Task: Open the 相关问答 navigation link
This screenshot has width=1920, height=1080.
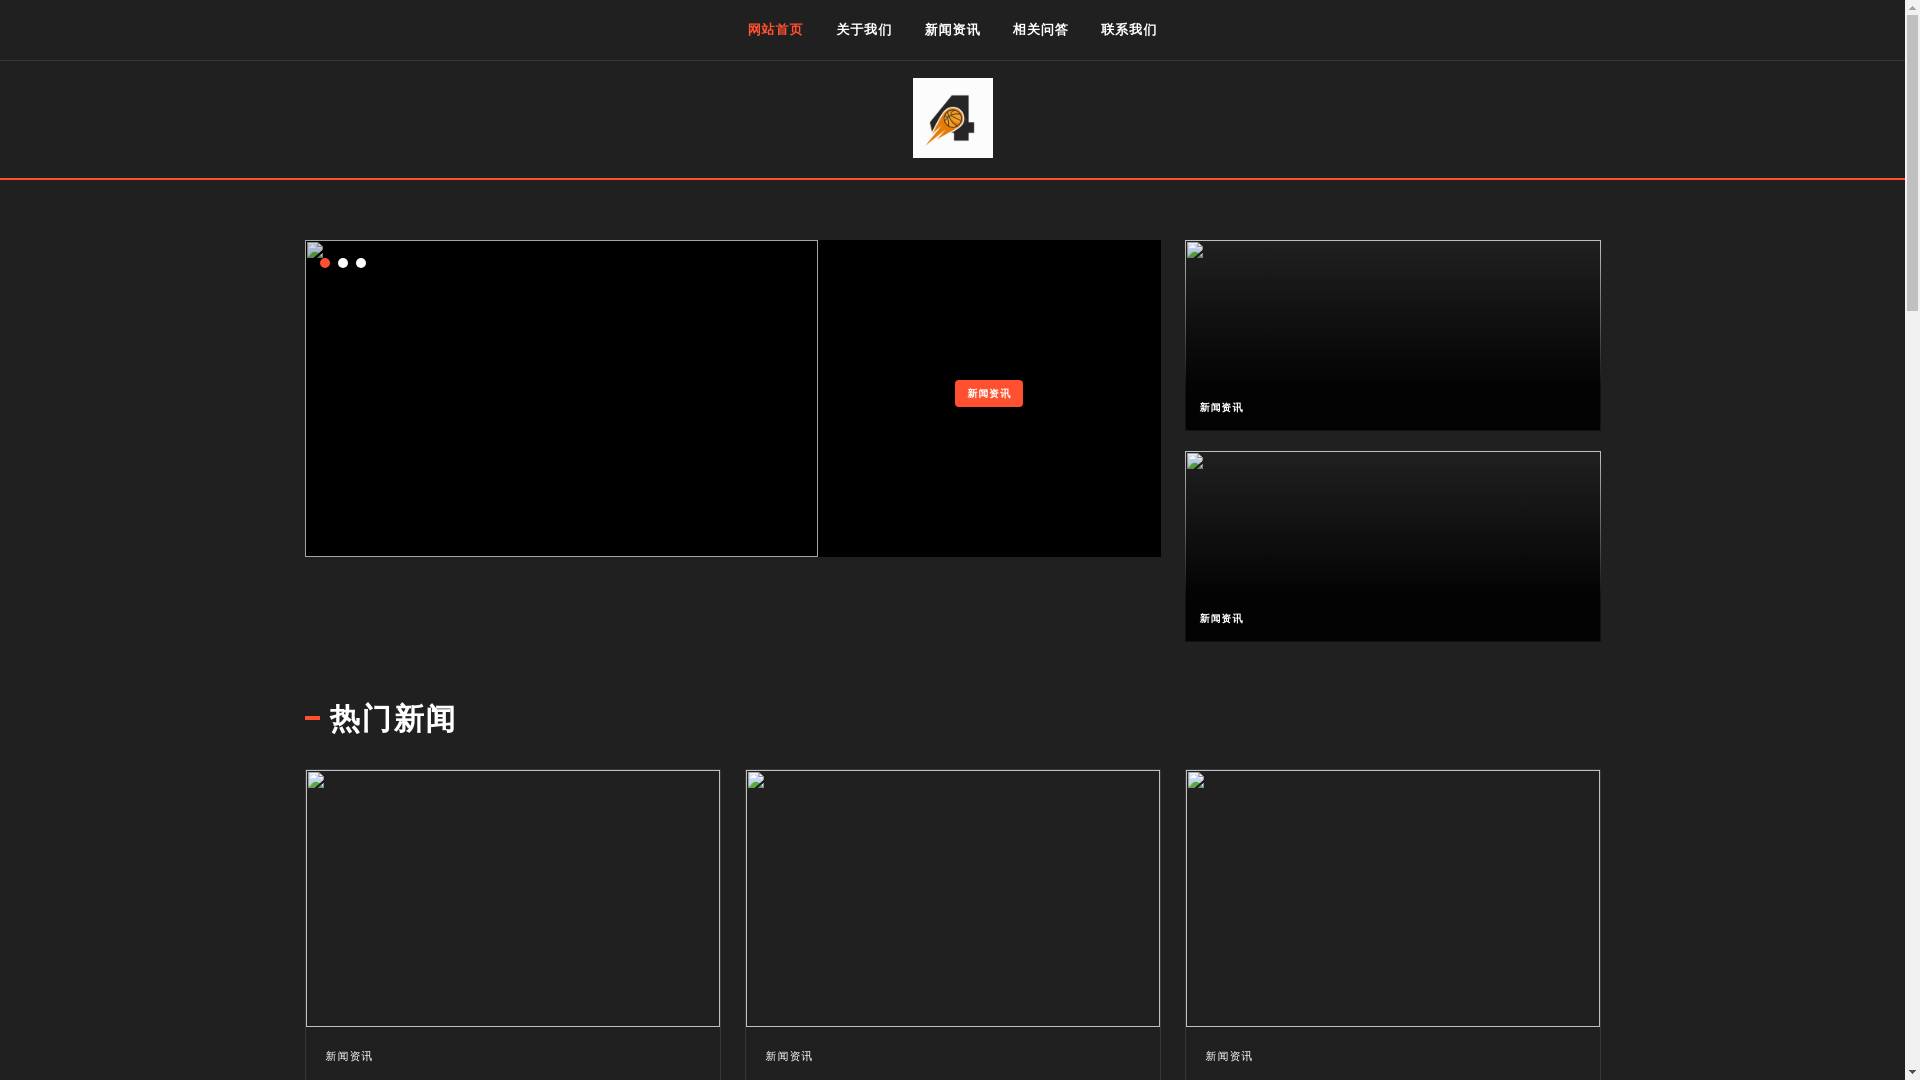Action: pos(1040,30)
